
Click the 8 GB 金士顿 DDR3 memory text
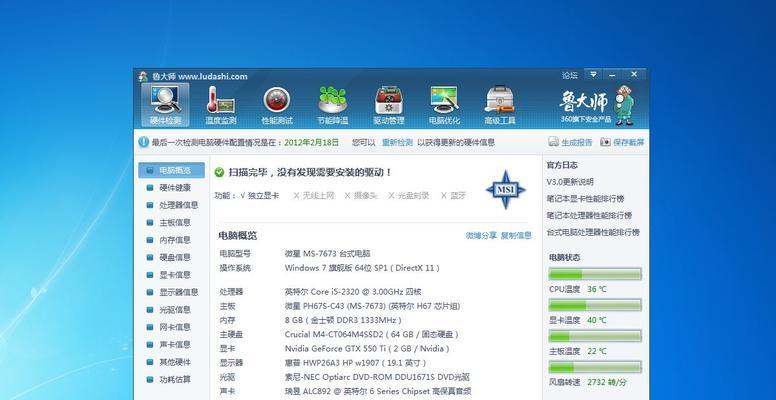[343, 320]
